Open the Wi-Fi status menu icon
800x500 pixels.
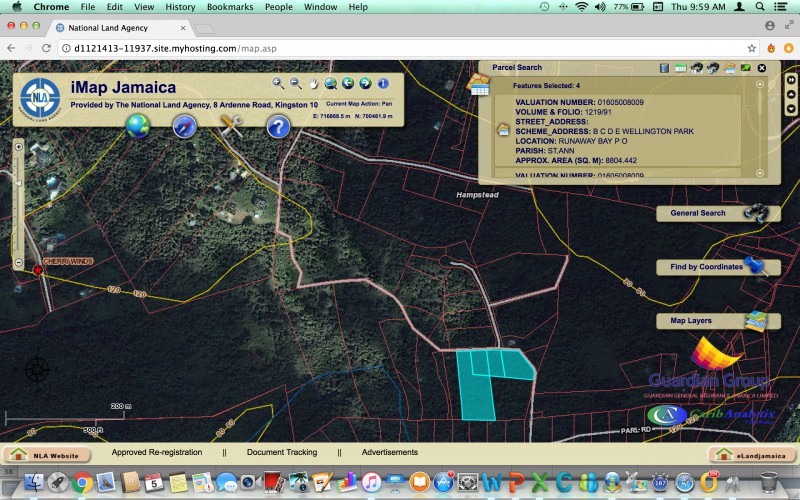pos(581,7)
